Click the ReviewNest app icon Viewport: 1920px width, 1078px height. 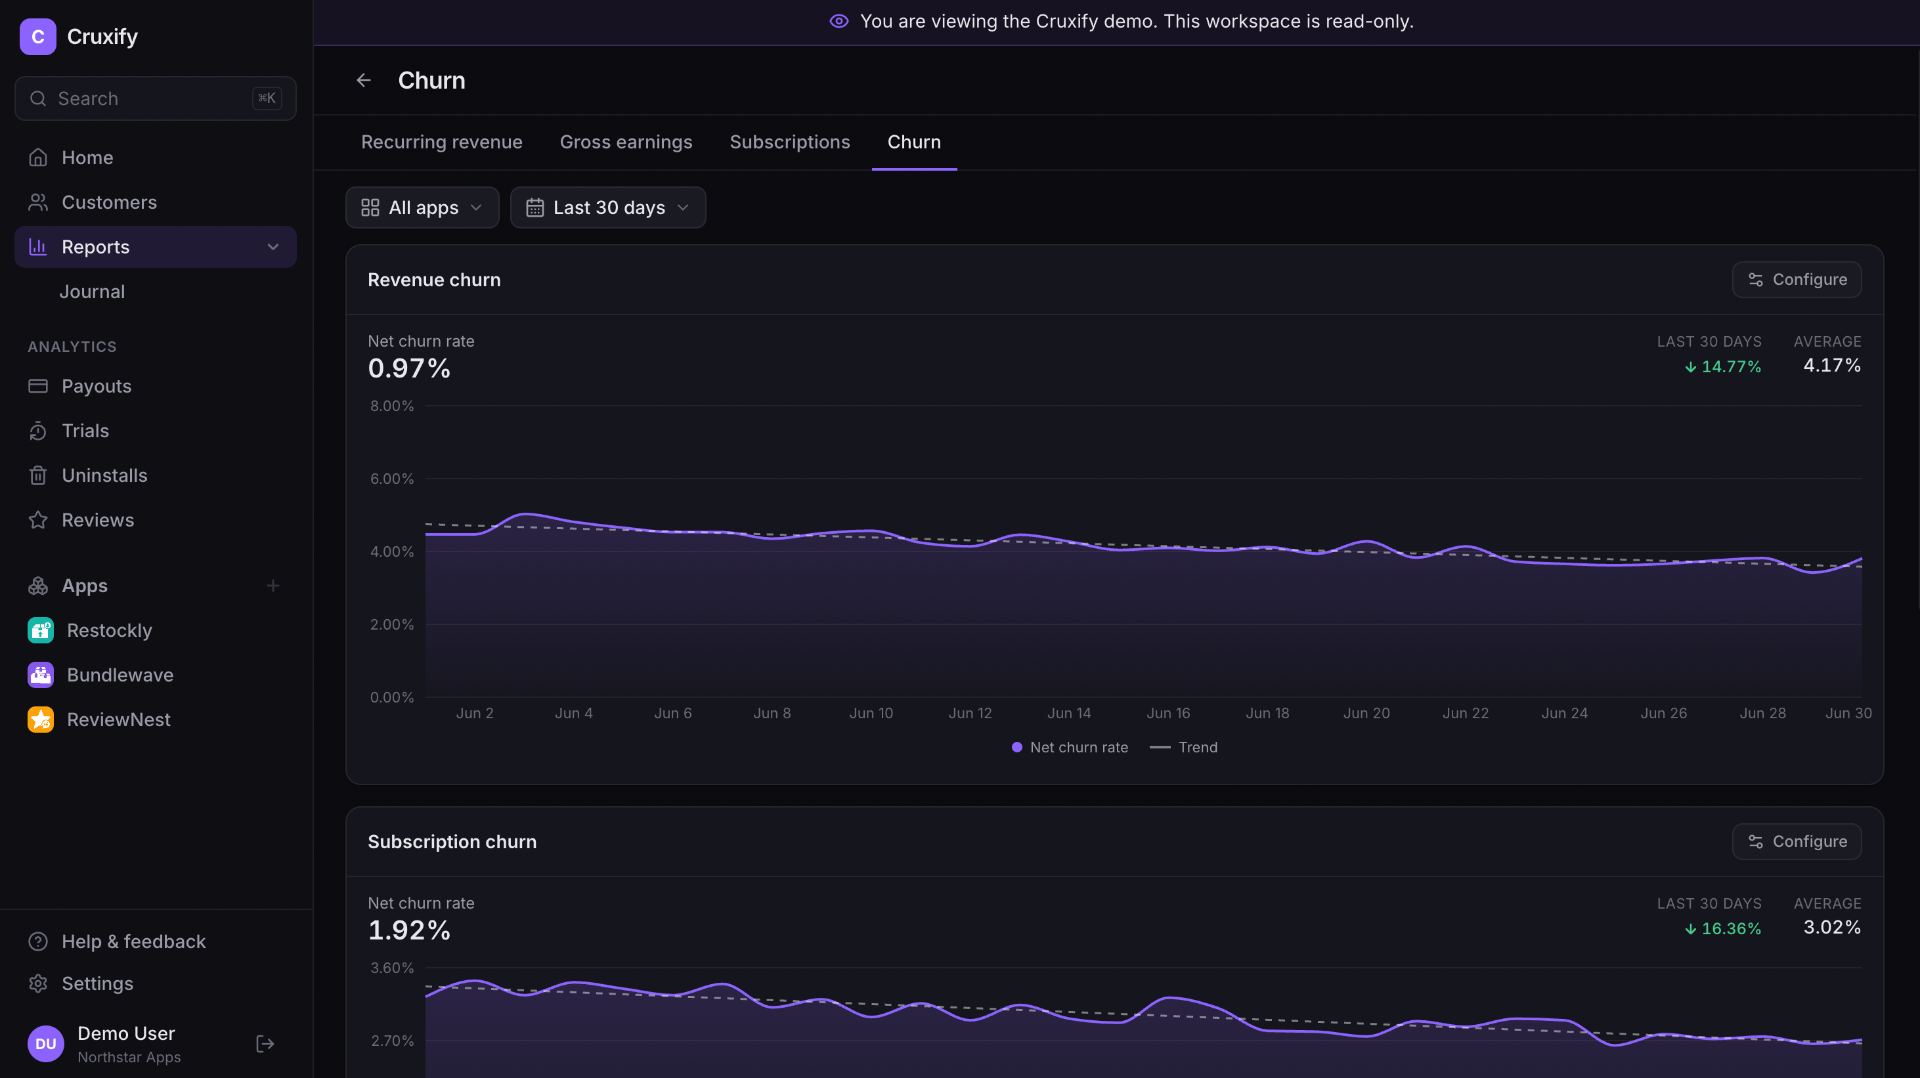click(x=41, y=720)
